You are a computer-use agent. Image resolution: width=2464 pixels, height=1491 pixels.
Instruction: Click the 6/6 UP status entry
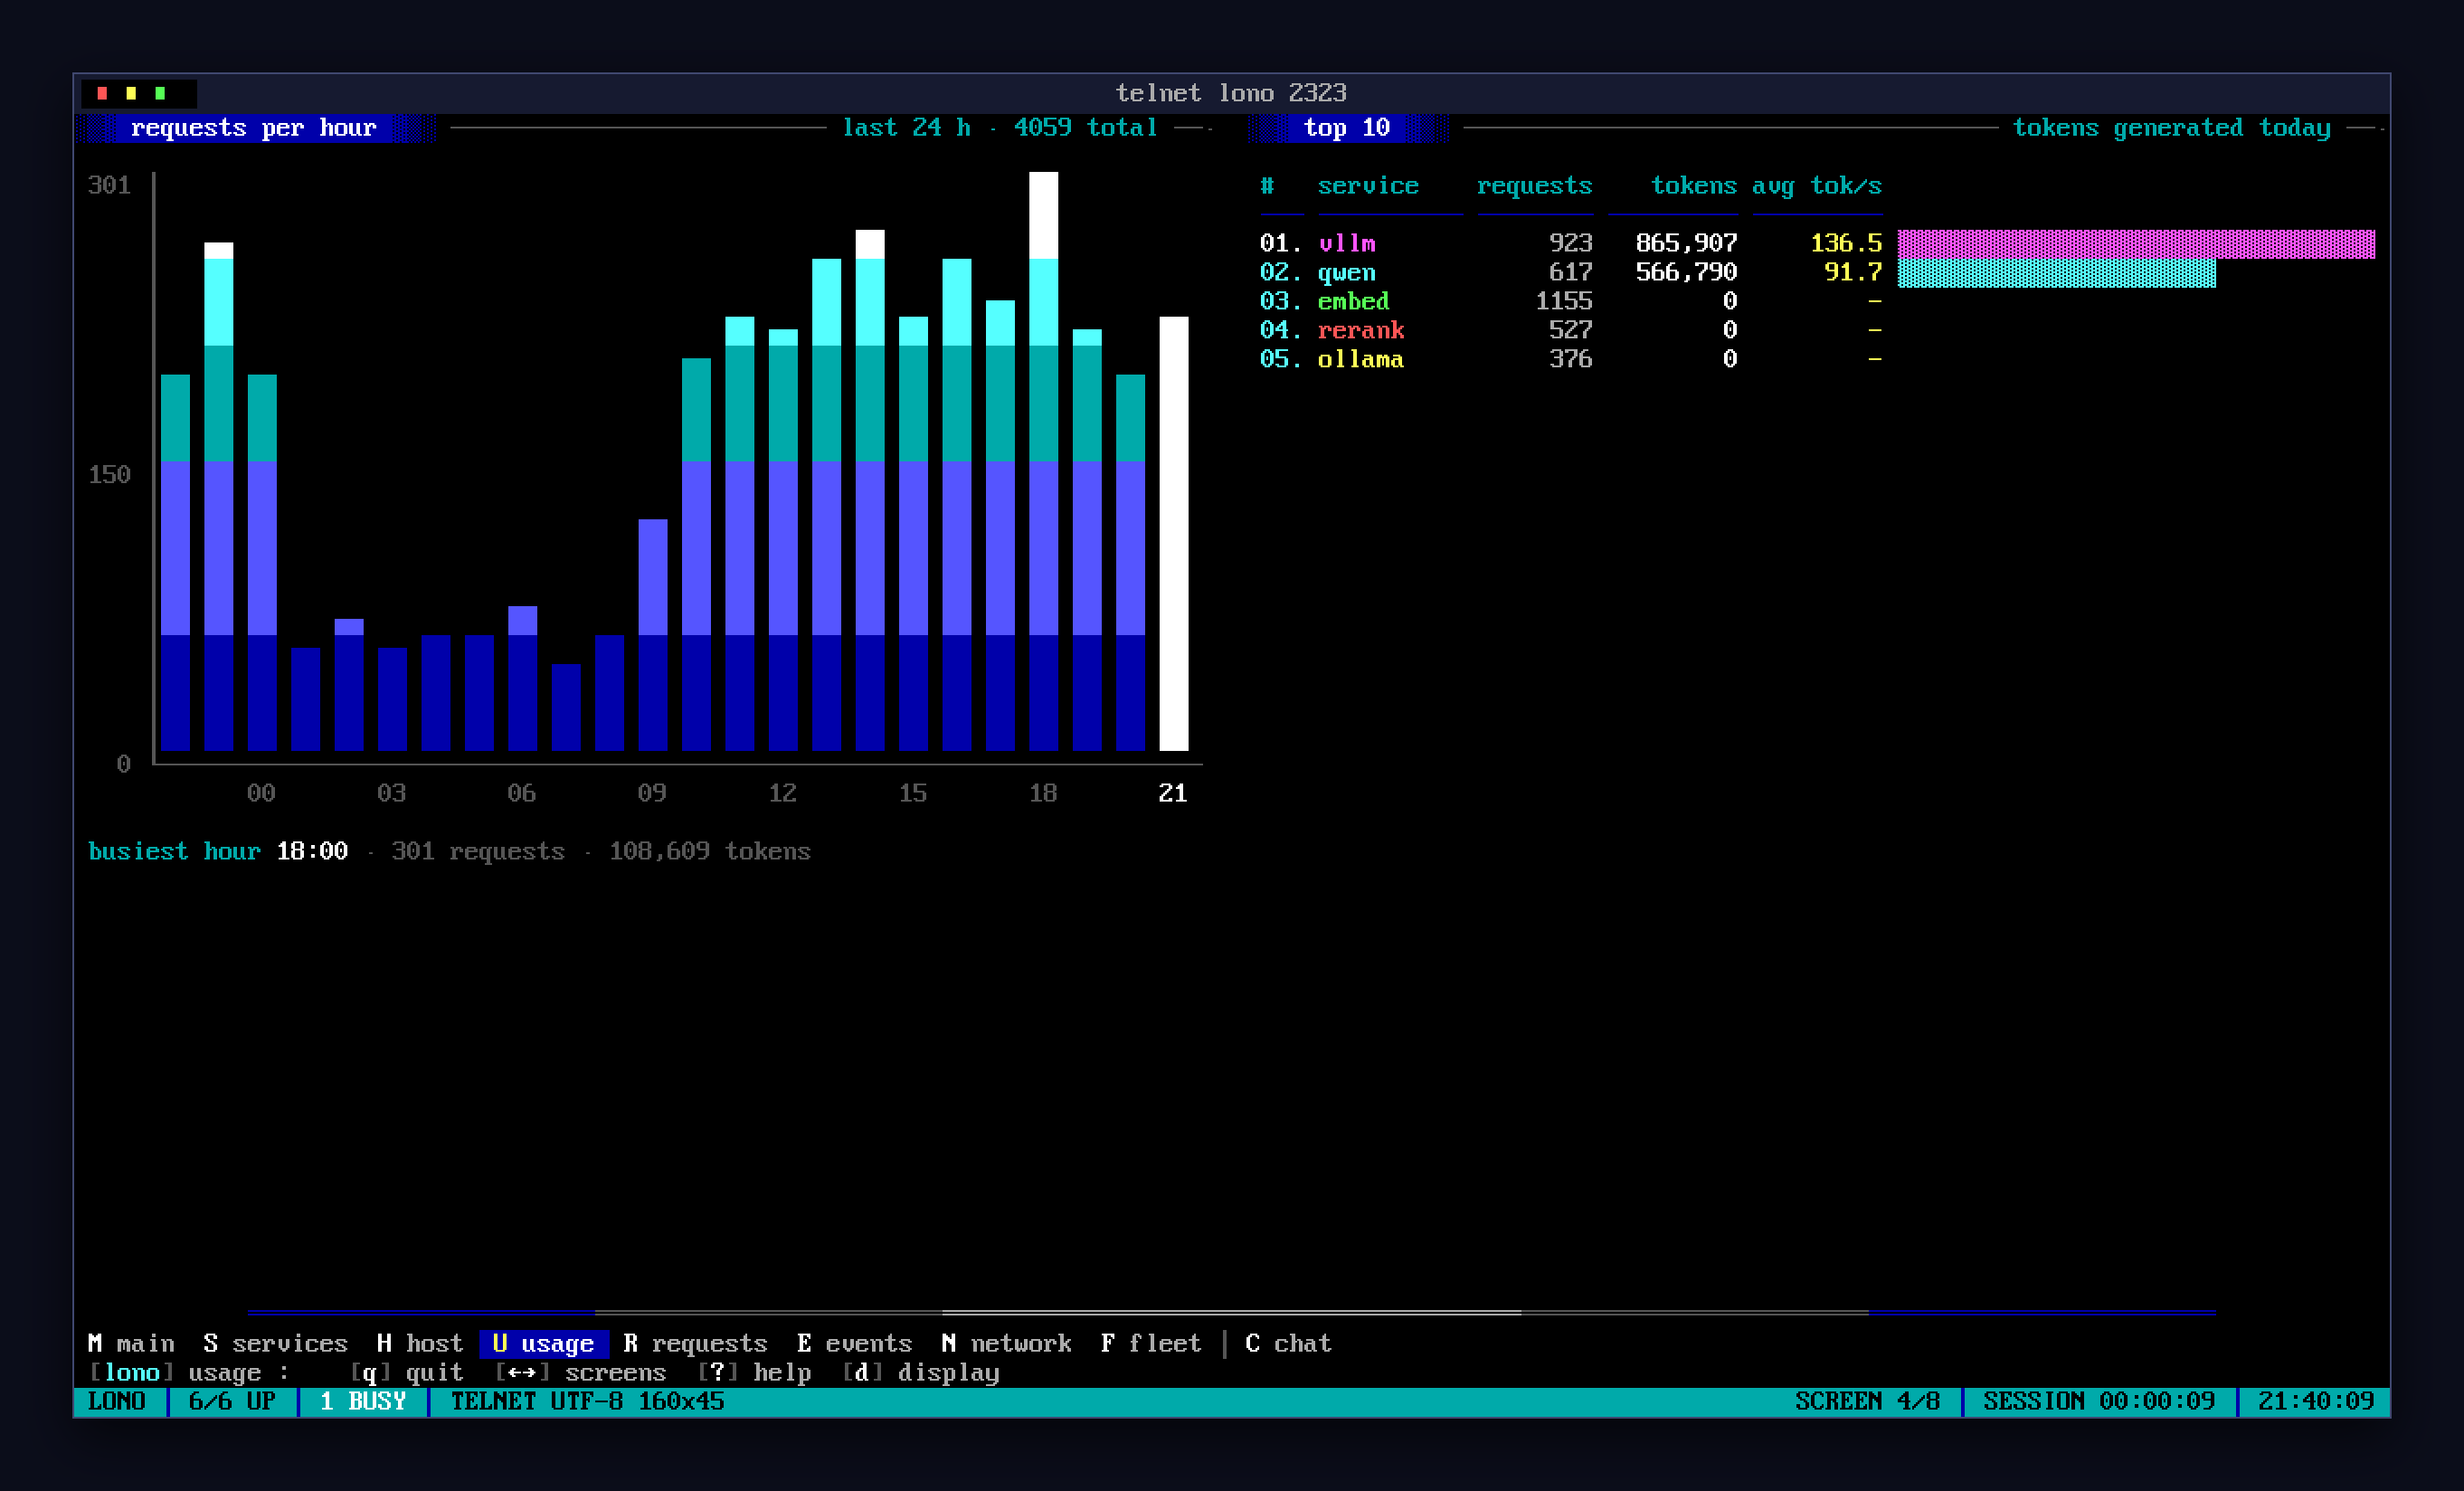(x=232, y=1401)
